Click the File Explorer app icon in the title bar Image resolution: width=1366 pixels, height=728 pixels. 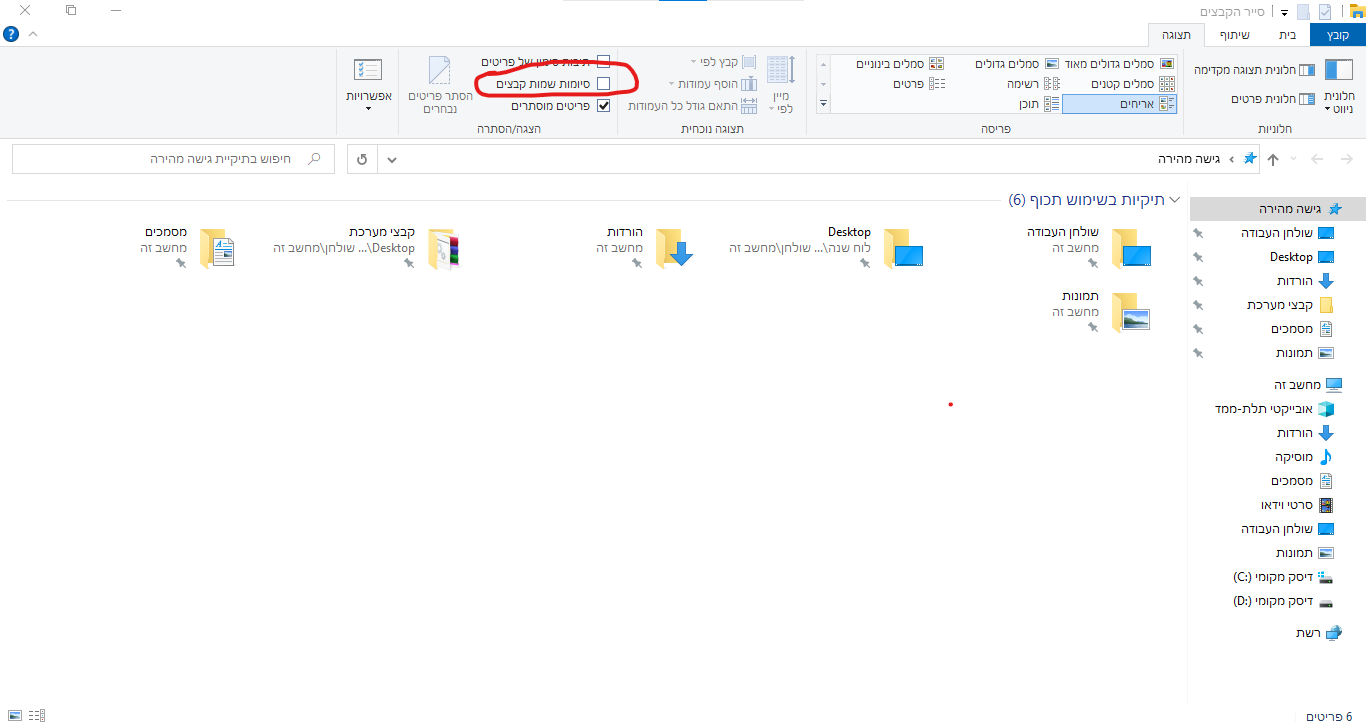click(1355, 11)
